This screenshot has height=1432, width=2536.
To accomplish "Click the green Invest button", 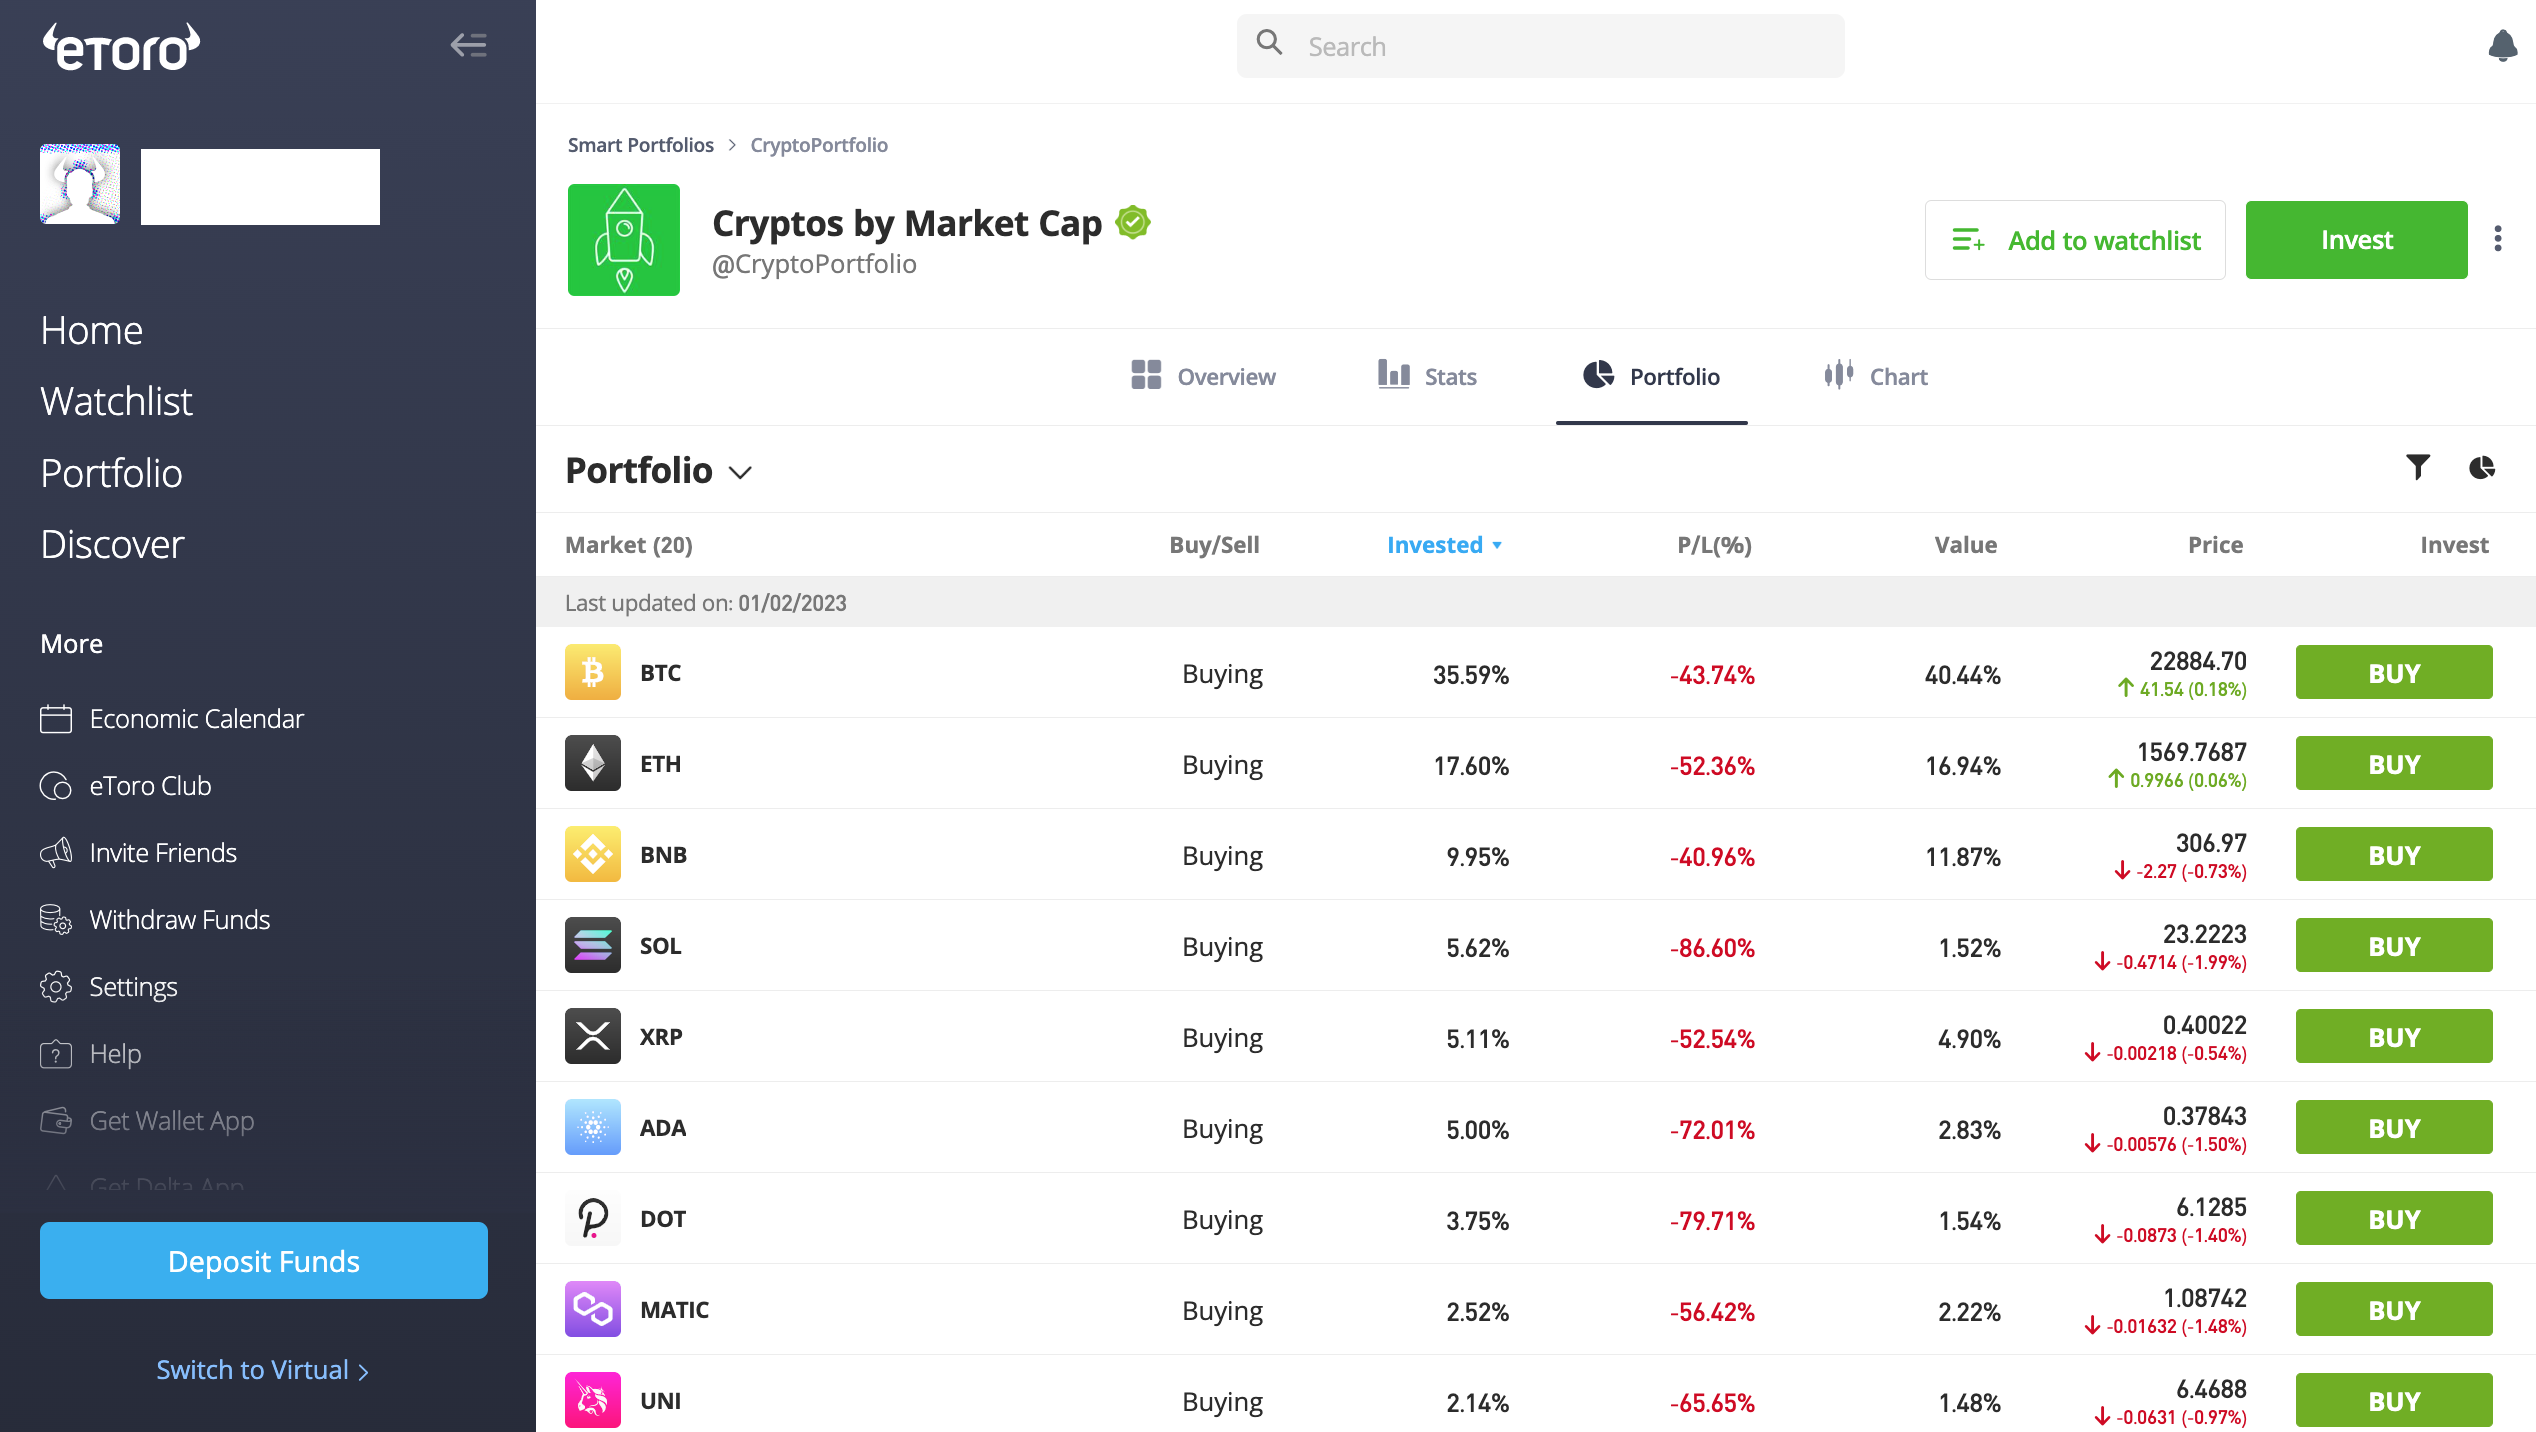I will coord(2357,240).
